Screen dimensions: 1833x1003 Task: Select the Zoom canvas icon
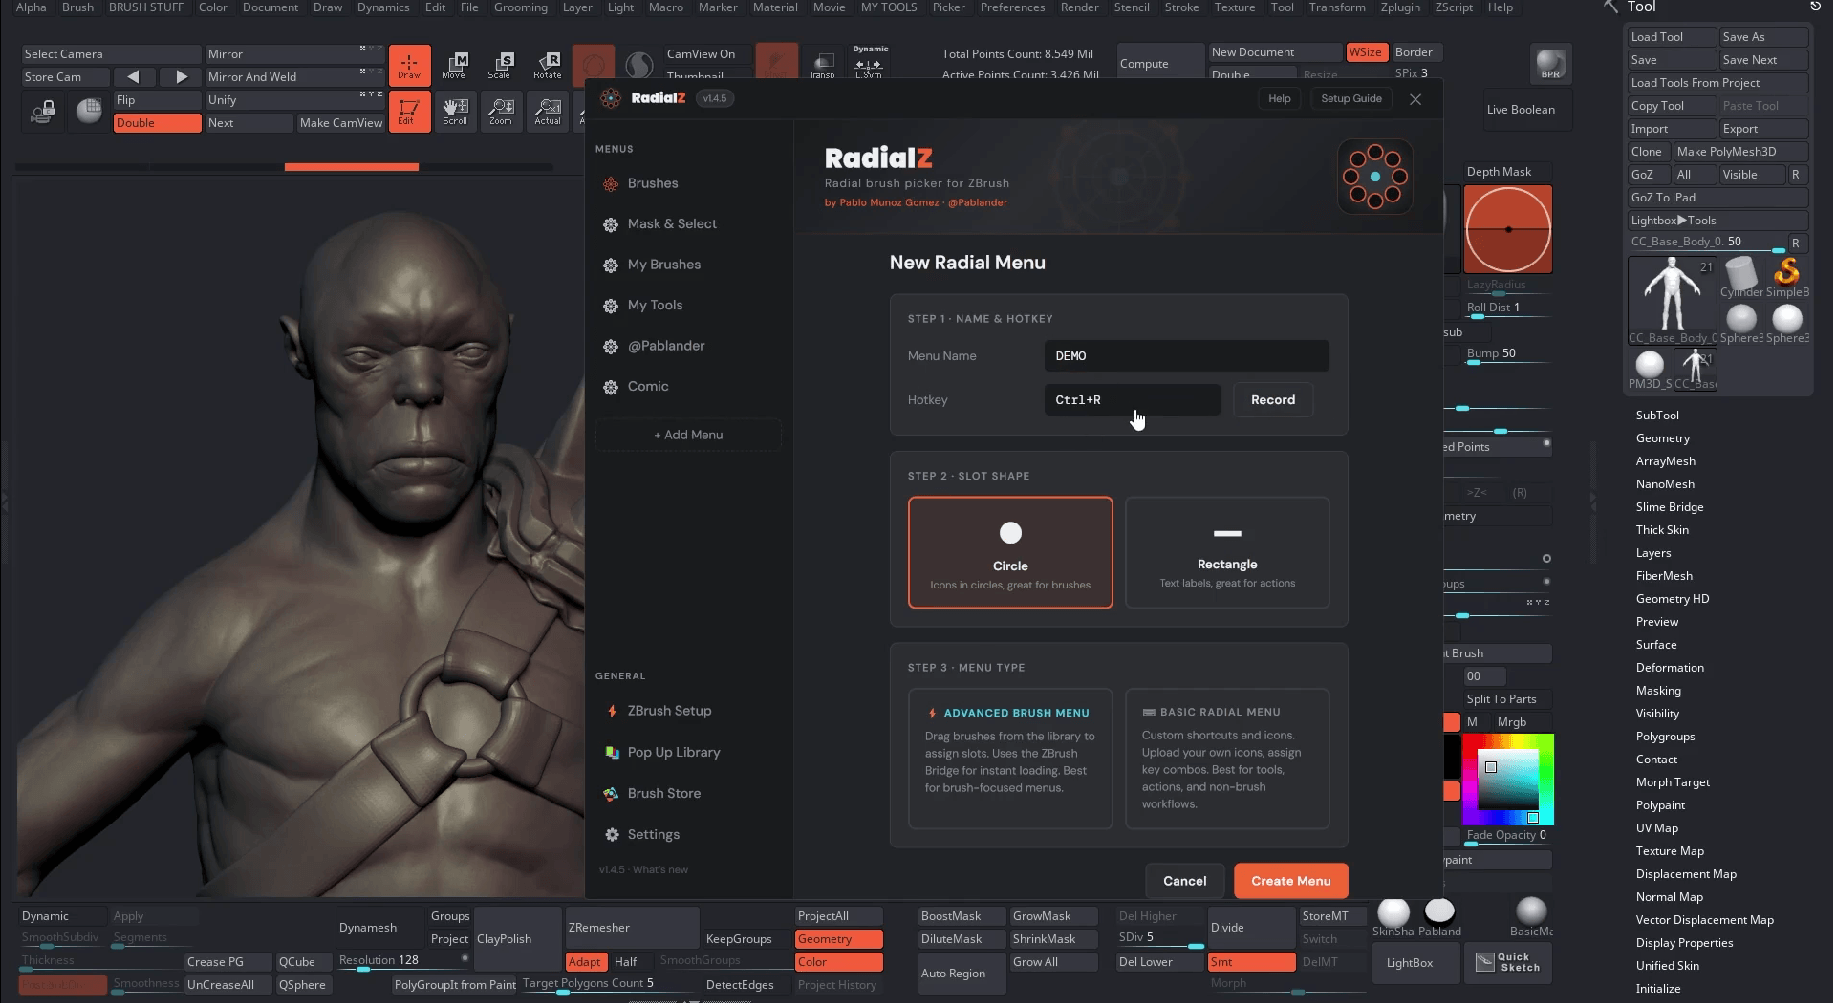tap(500, 111)
